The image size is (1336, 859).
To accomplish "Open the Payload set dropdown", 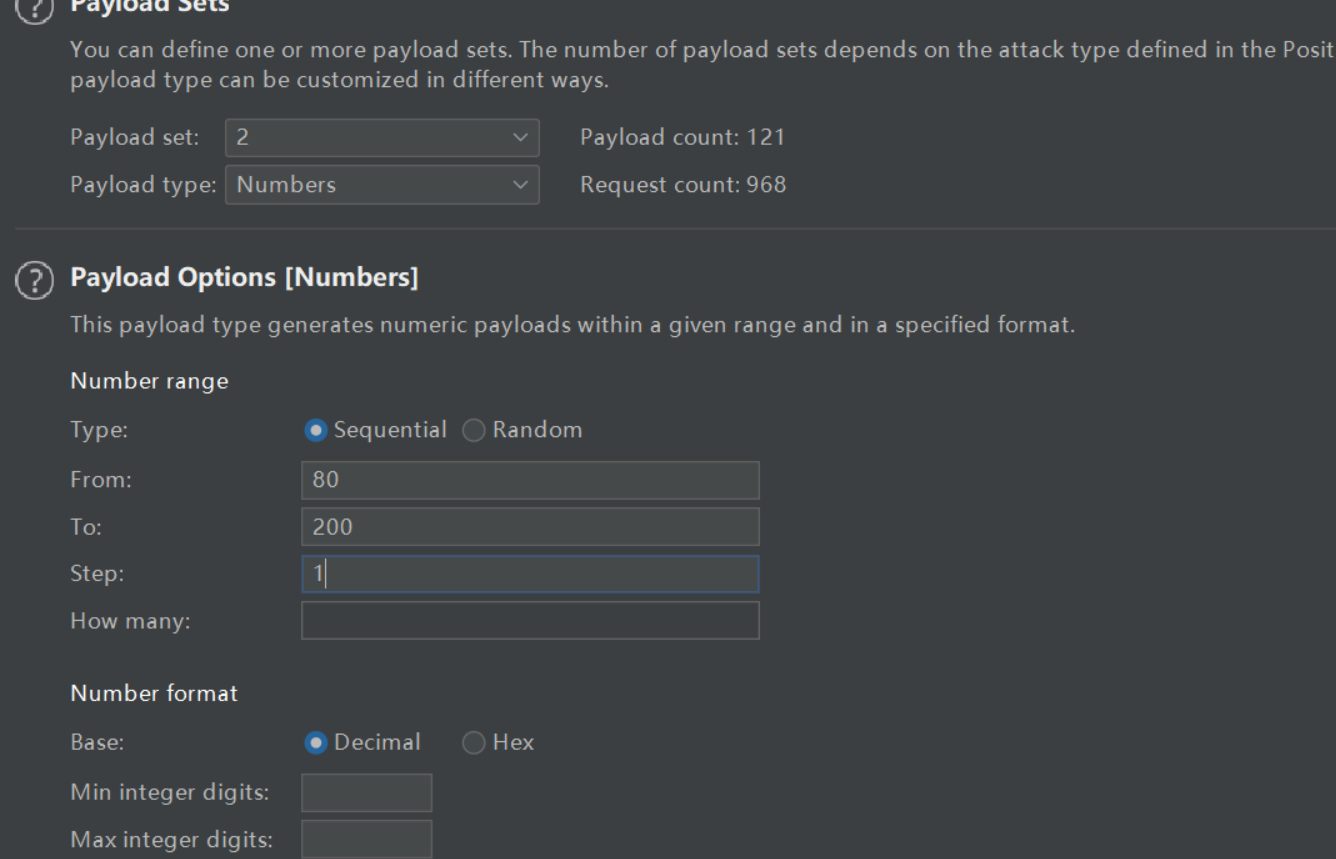I will 382,137.
